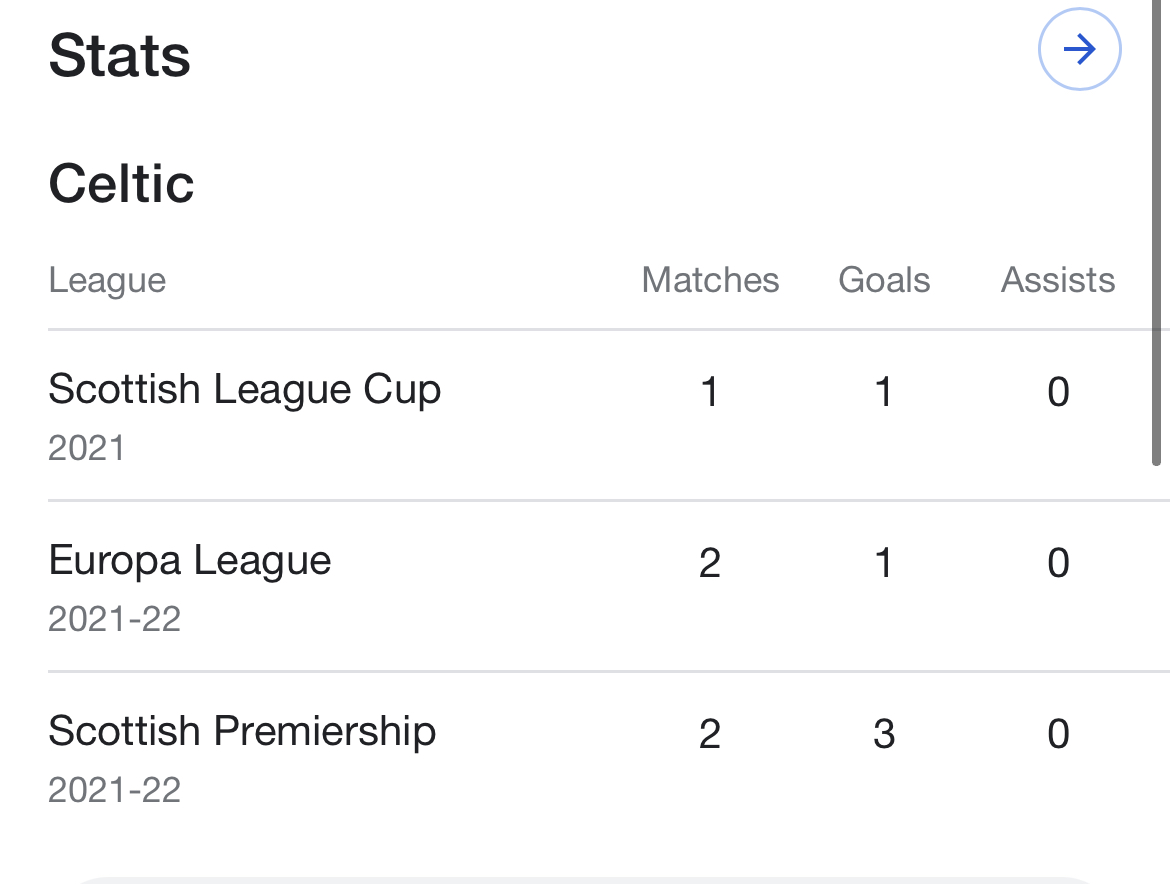
Task: Click the League column header
Action: pos(107,281)
